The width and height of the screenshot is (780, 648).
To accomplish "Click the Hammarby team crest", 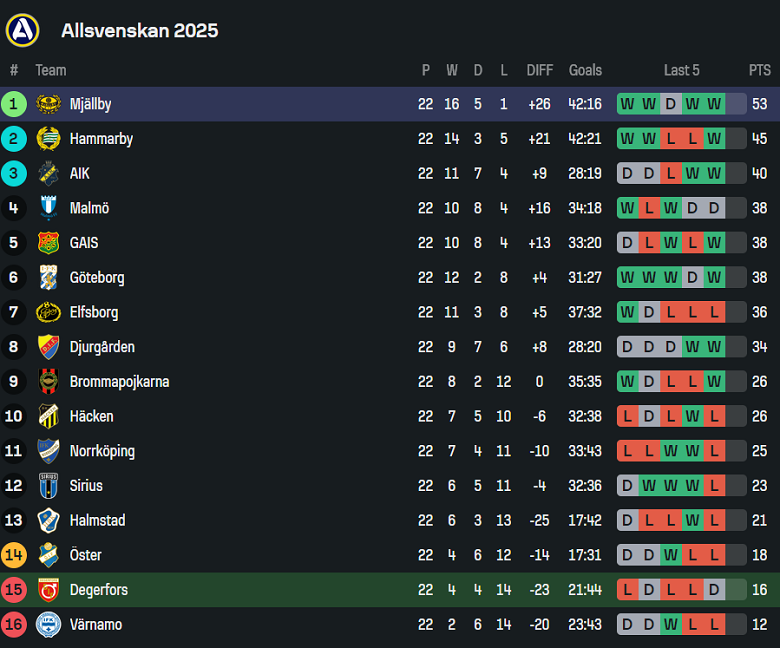I will pyautogui.click(x=48, y=139).
